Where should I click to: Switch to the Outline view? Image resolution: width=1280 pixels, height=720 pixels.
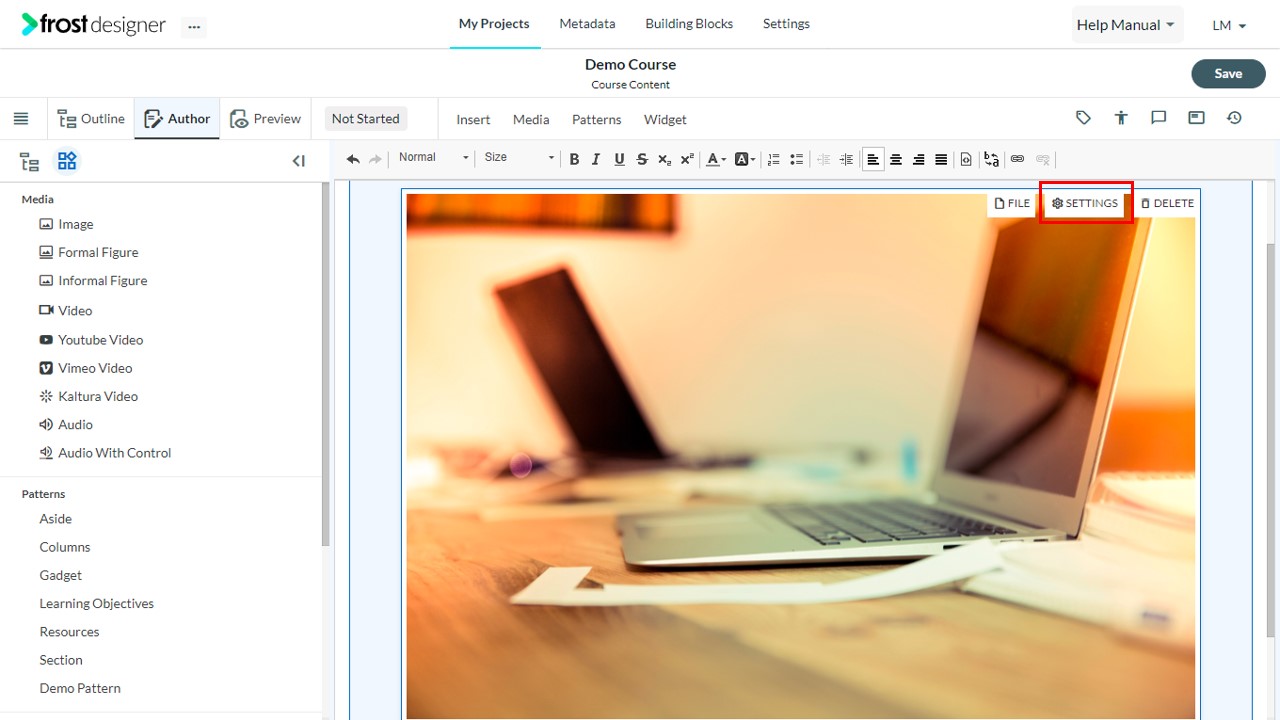point(91,119)
